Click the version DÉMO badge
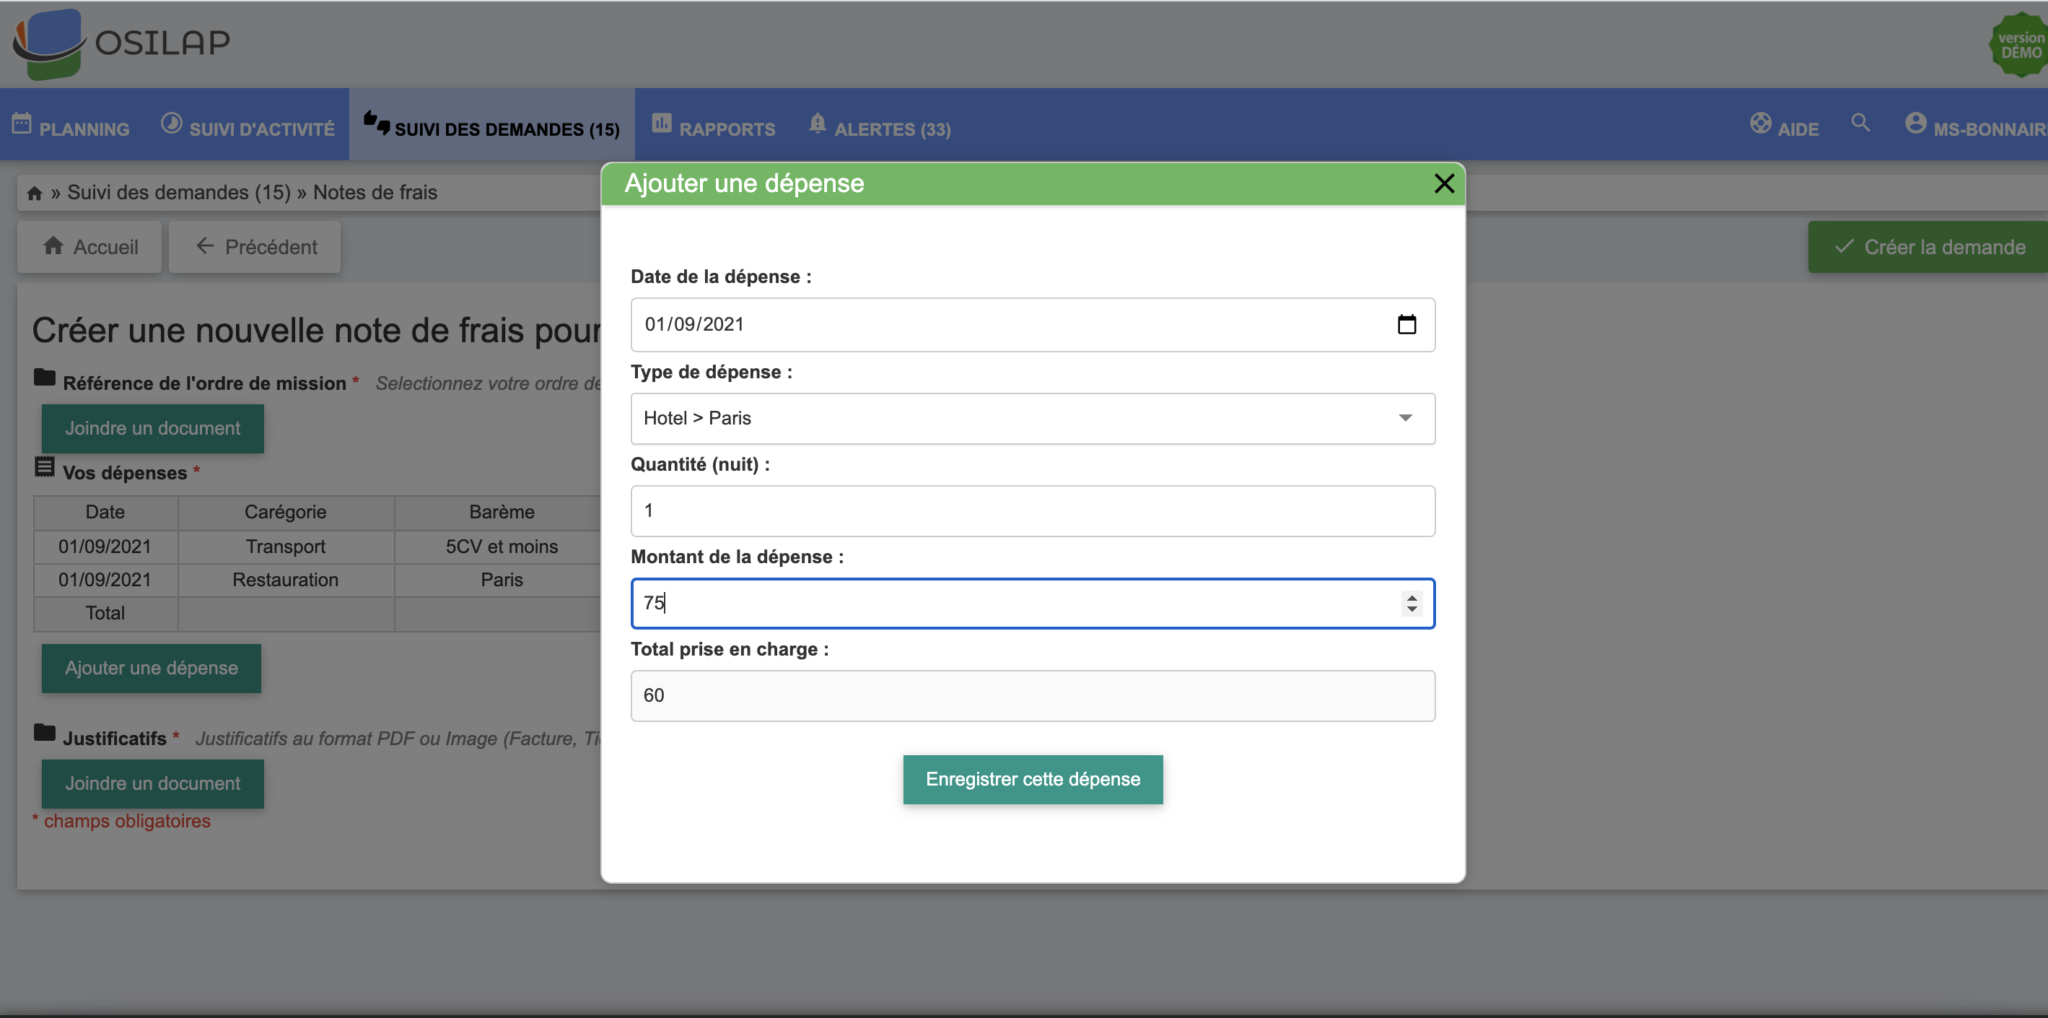 [x=2019, y=45]
